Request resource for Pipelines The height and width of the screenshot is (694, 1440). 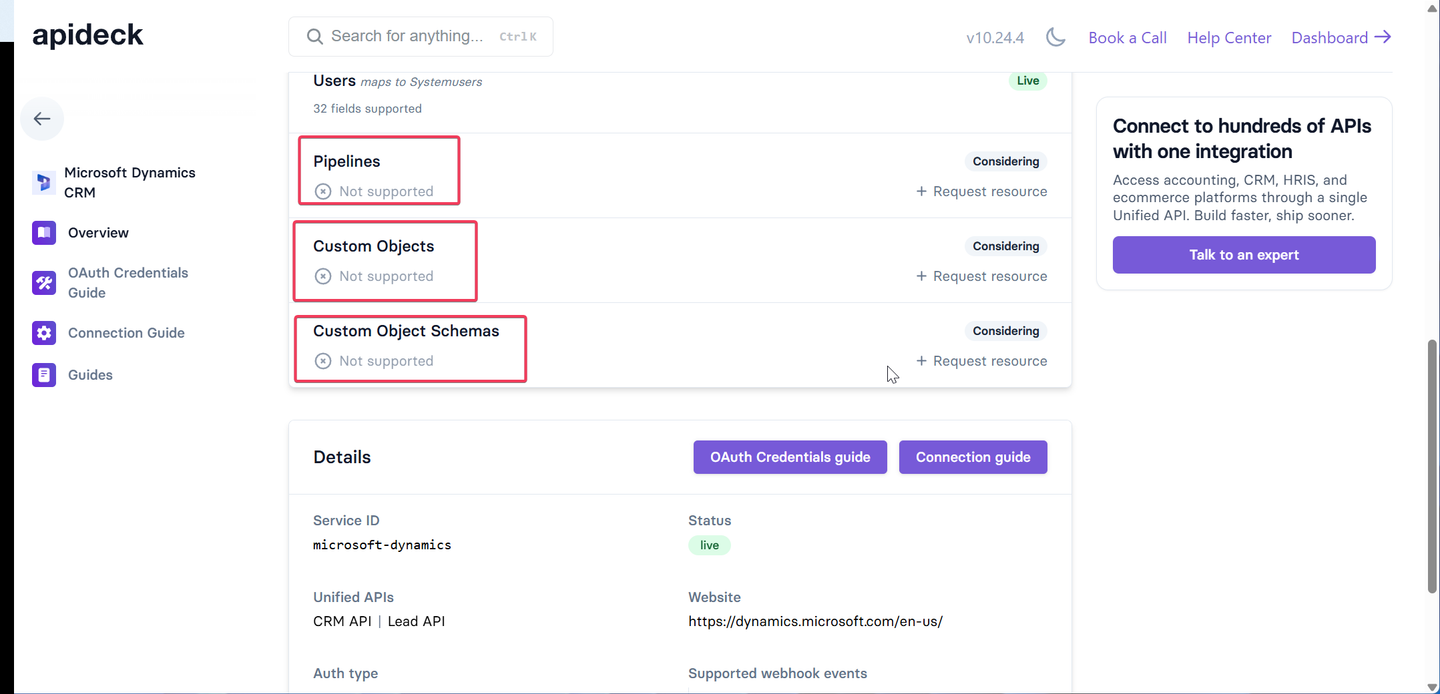pos(982,191)
